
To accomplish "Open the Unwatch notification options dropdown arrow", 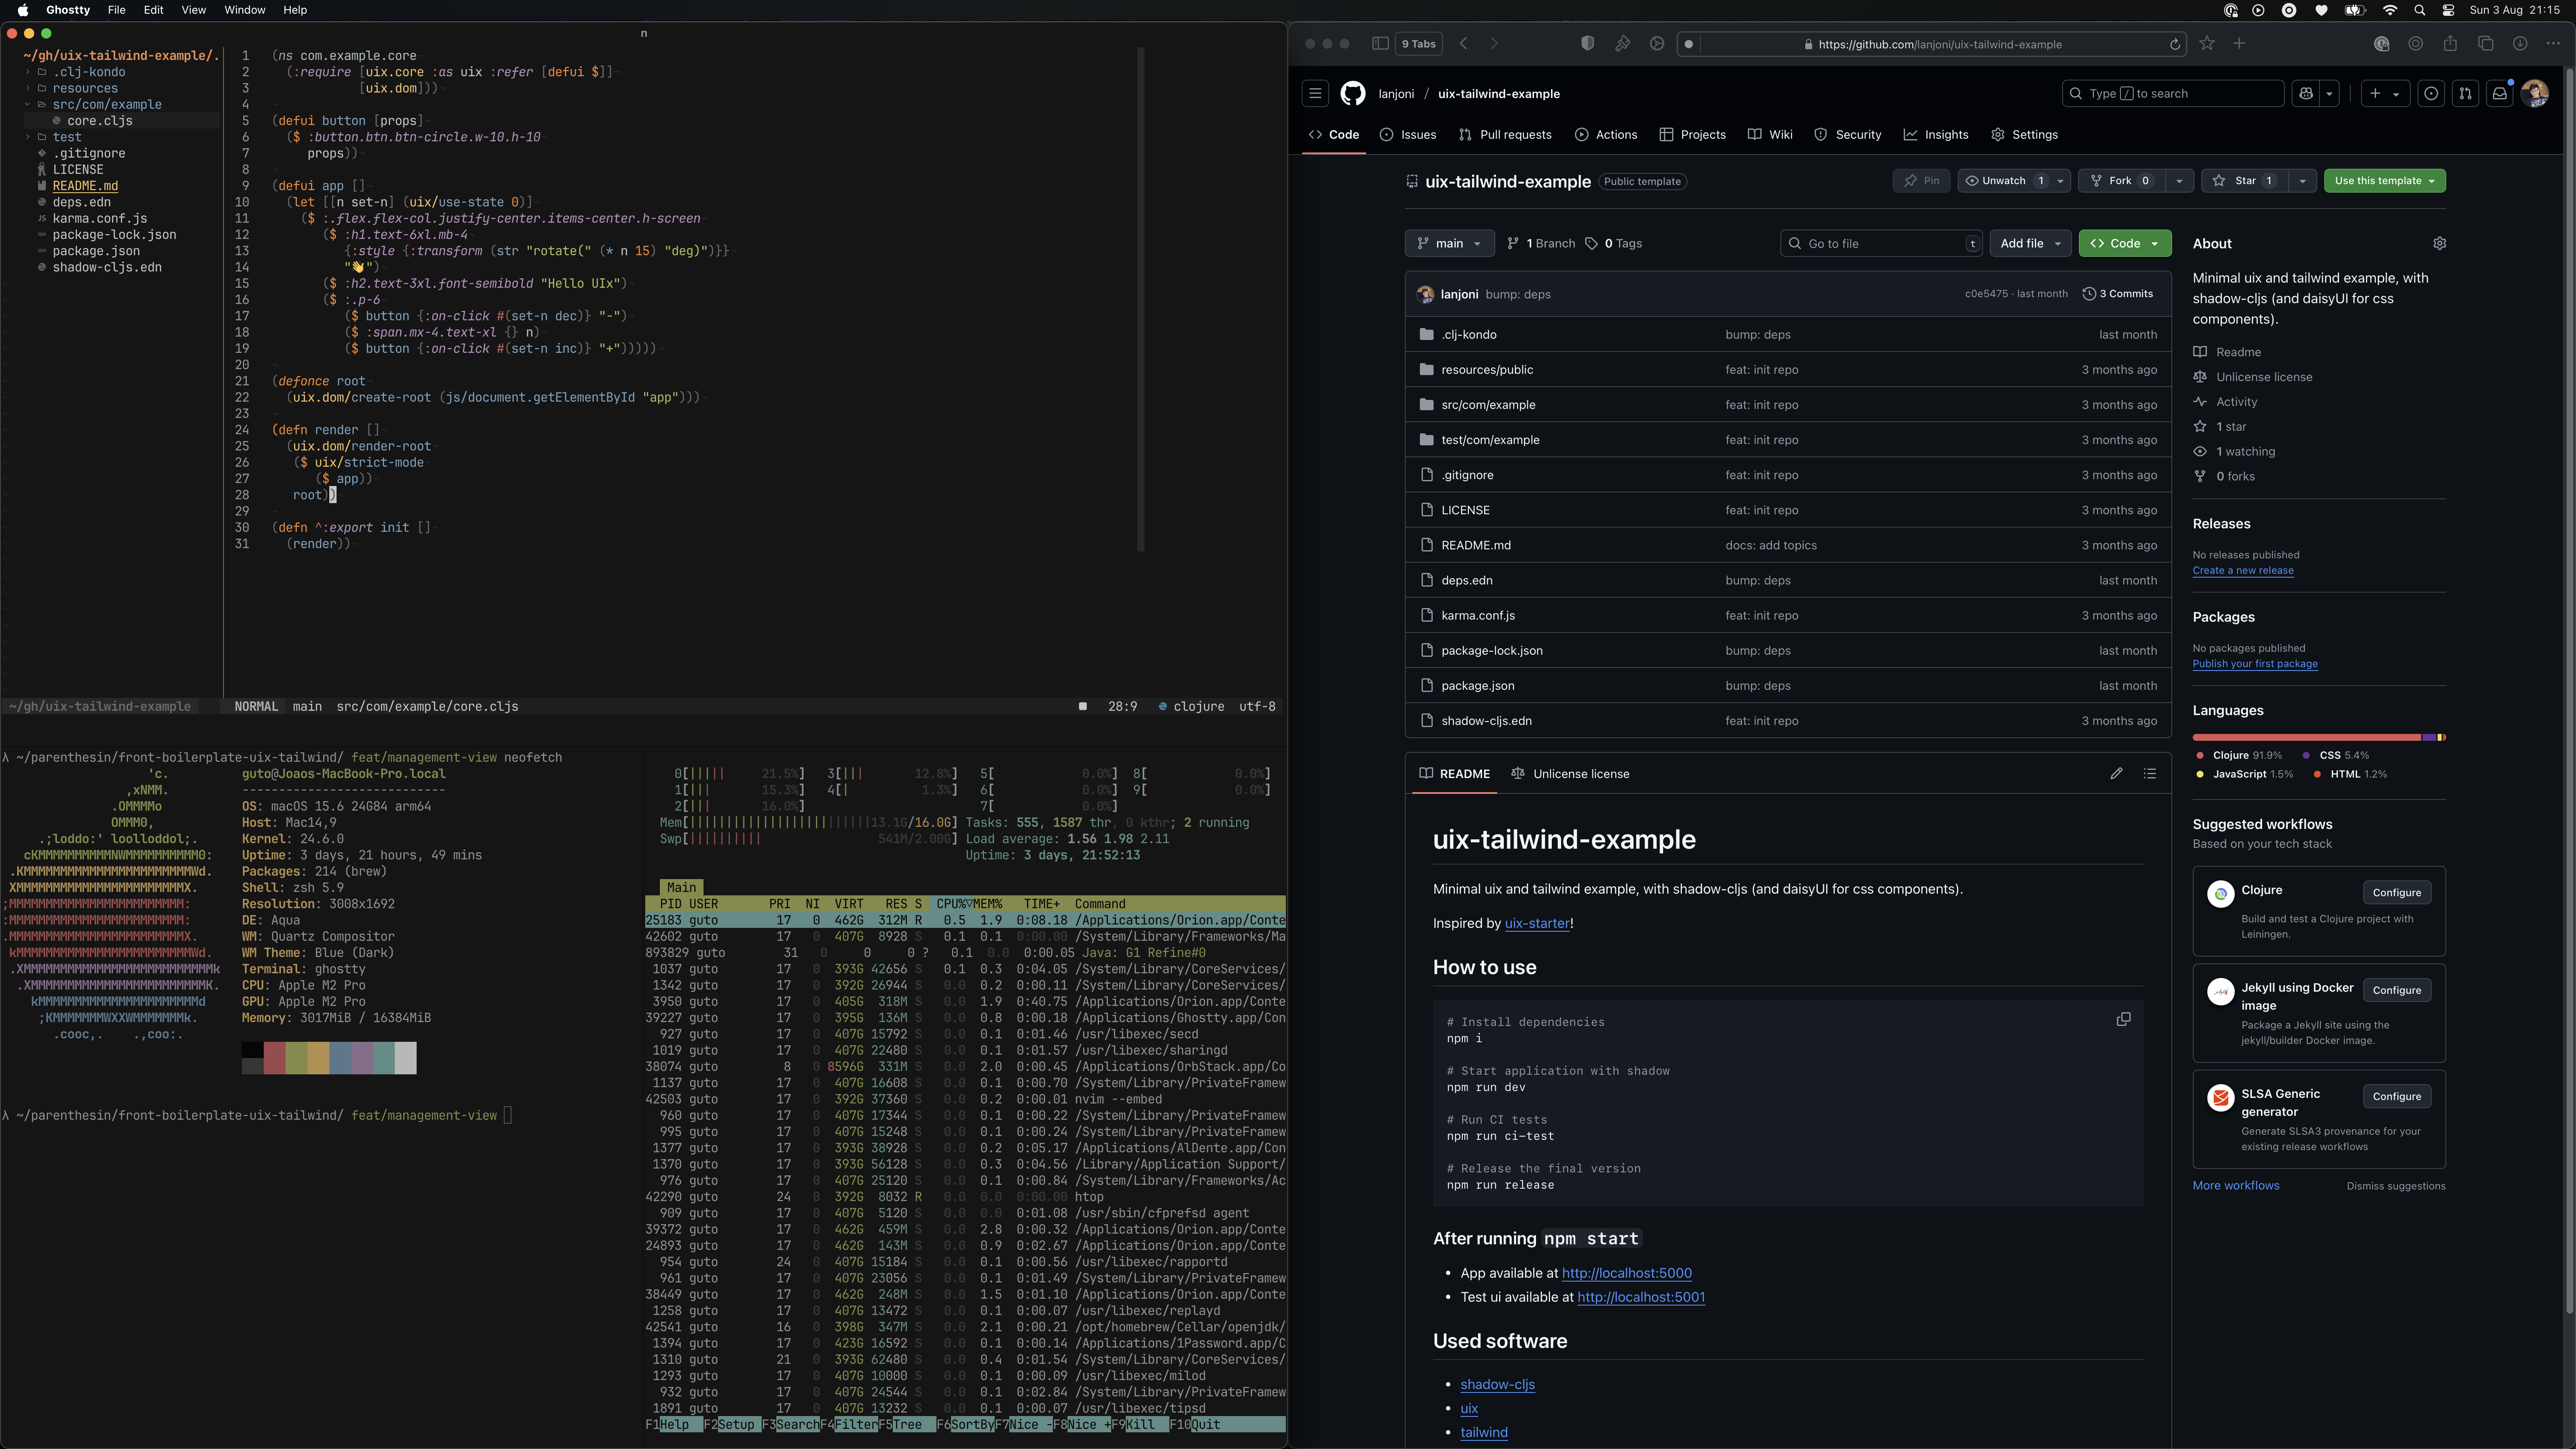I will 2060,181.
